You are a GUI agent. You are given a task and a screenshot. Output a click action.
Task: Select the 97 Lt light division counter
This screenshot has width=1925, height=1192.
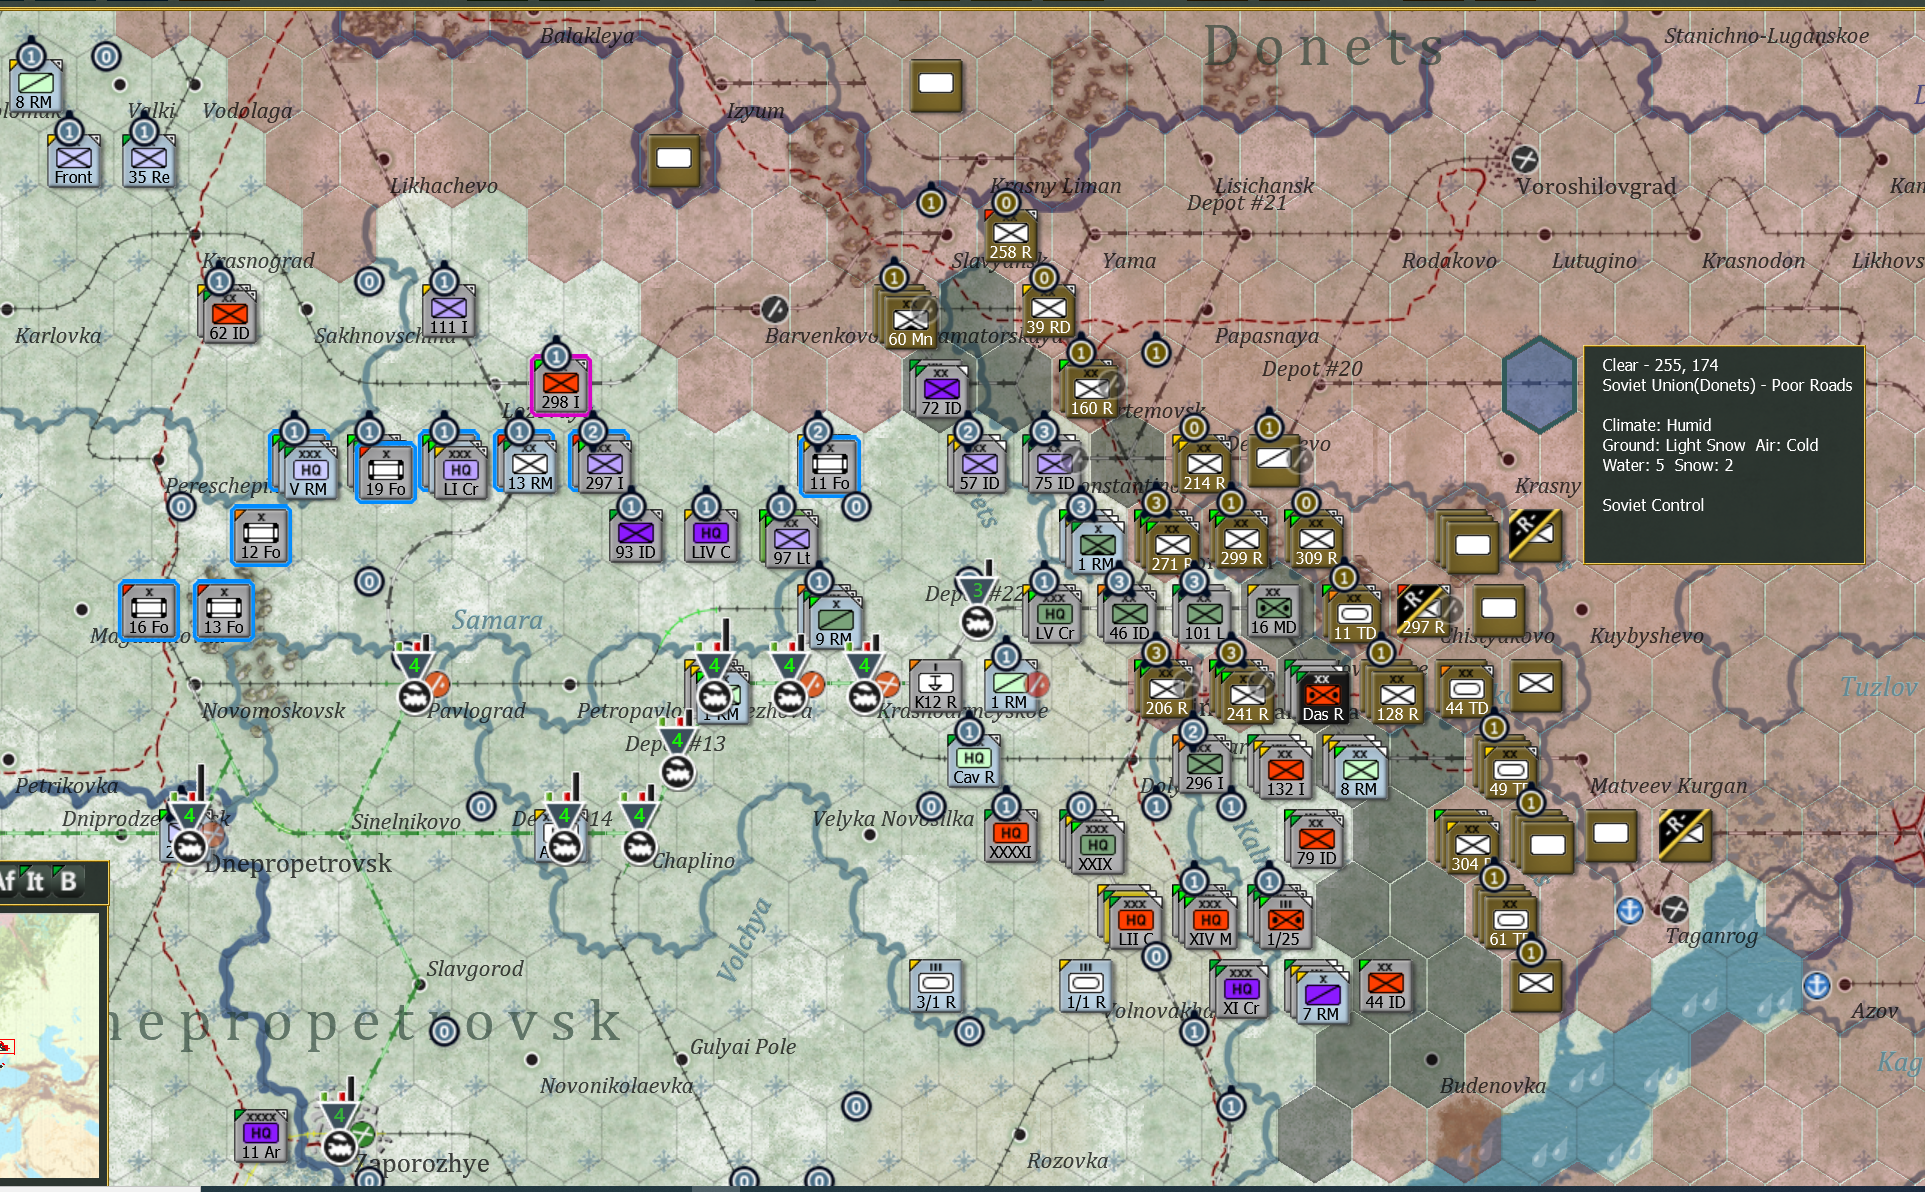791,541
